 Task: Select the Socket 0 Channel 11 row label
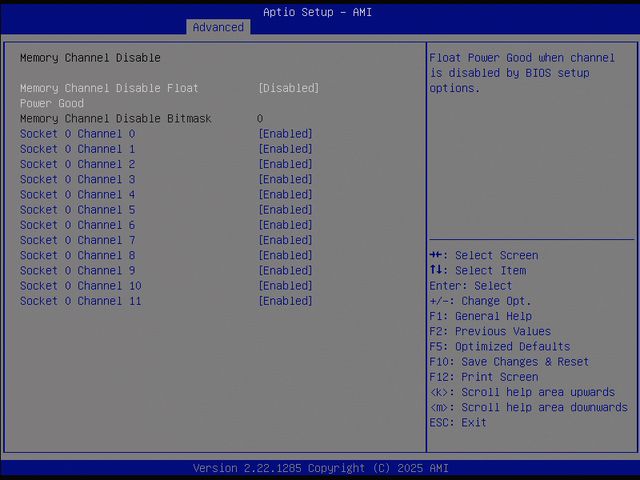point(81,301)
